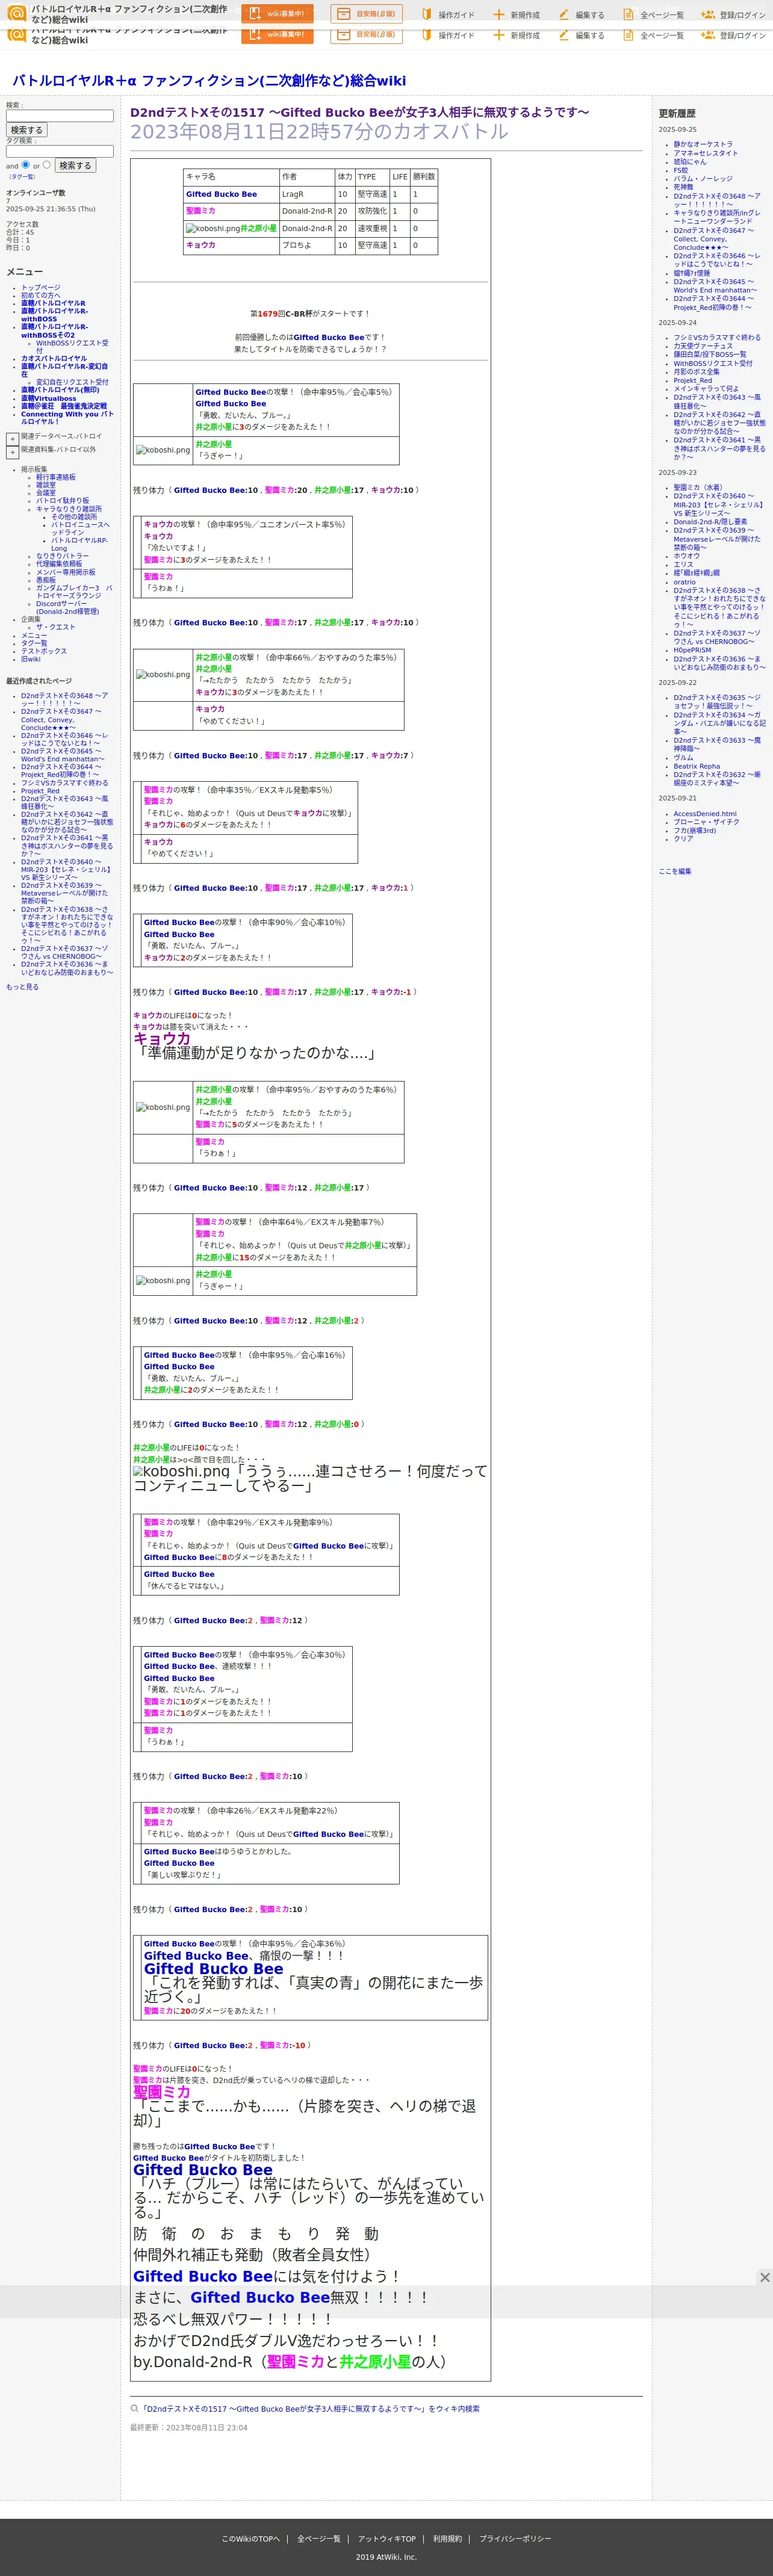Screen dimensions: 773x2576
Task: Open WithBOSSリクエスト受付 submenu link
Action: 72,346
